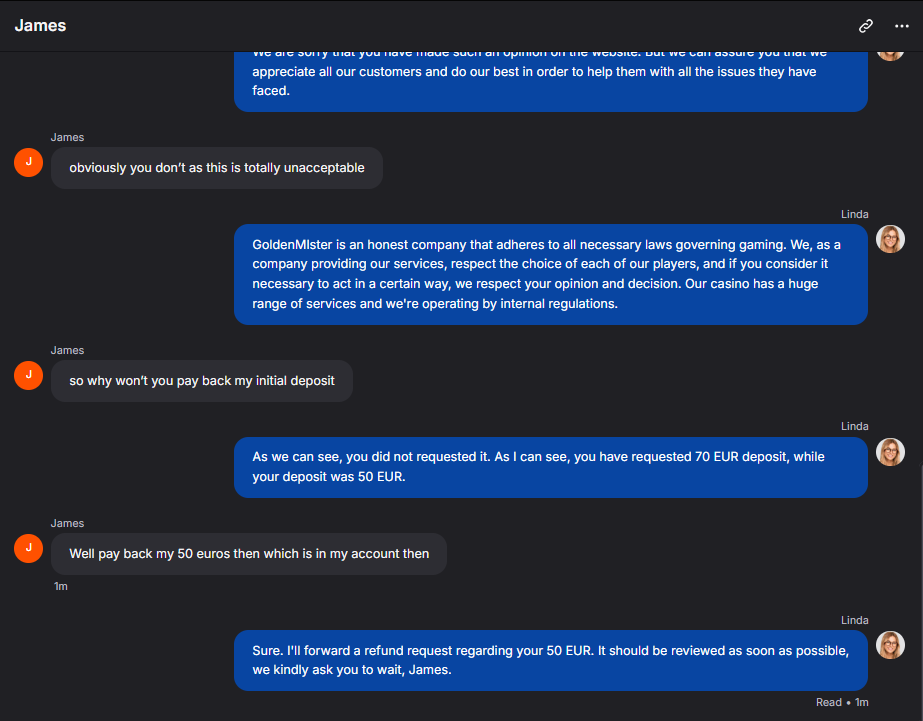The width and height of the screenshot is (923, 721).
Task: Select the 'Sure. I'll forward a refund request' bubble
Action: [550, 660]
